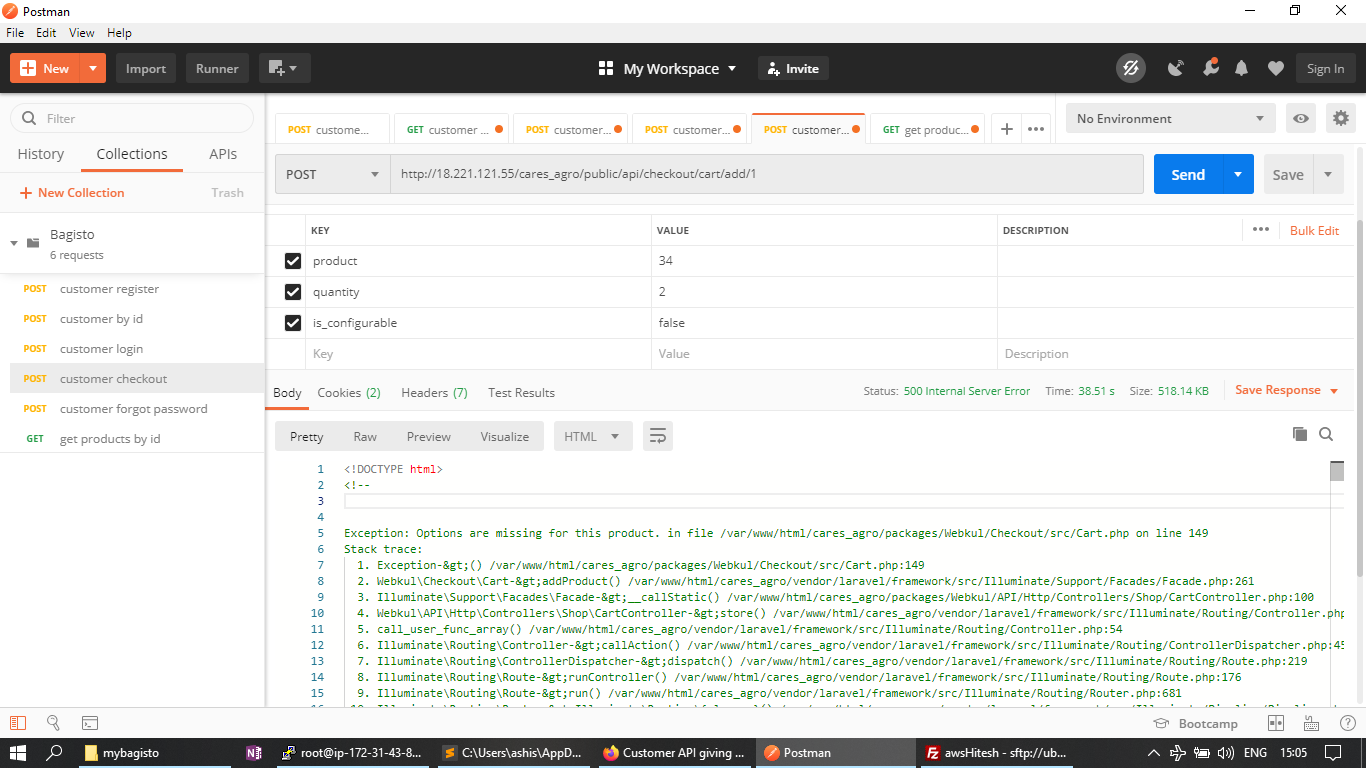
Task: Open the Runner
Action: click(x=217, y=68)
